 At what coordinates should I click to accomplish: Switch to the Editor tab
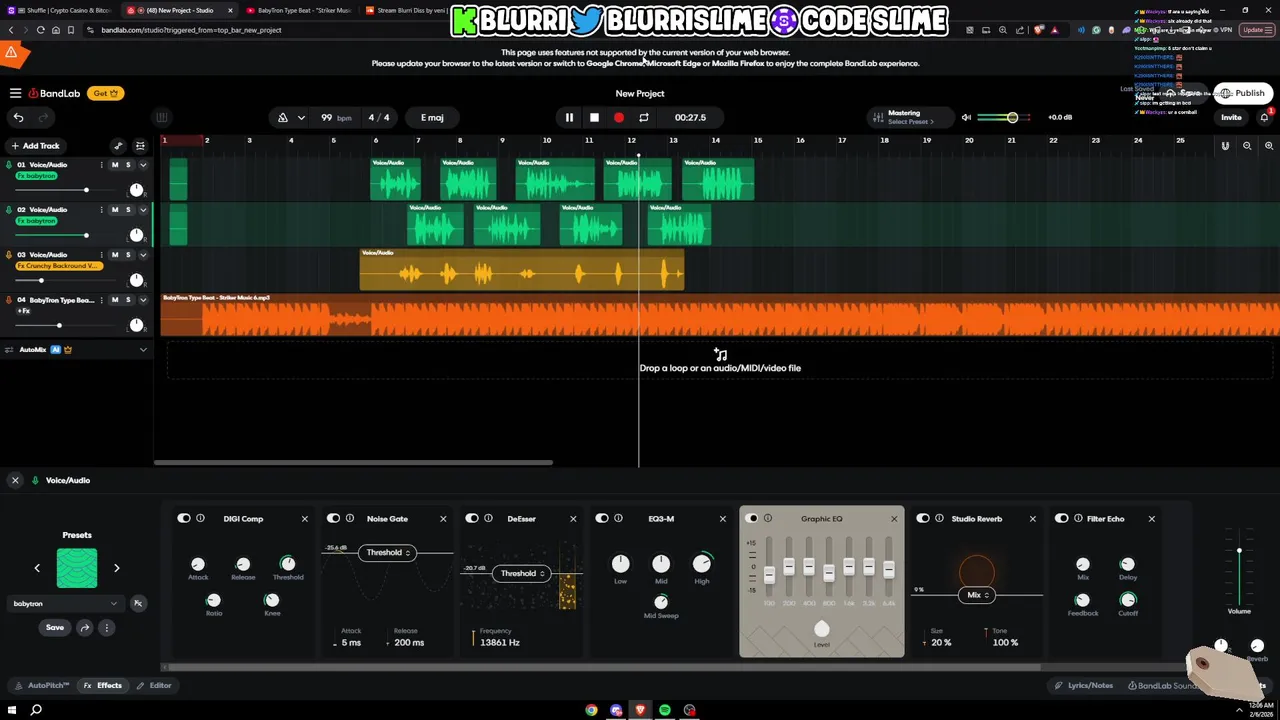pos(155,686)
